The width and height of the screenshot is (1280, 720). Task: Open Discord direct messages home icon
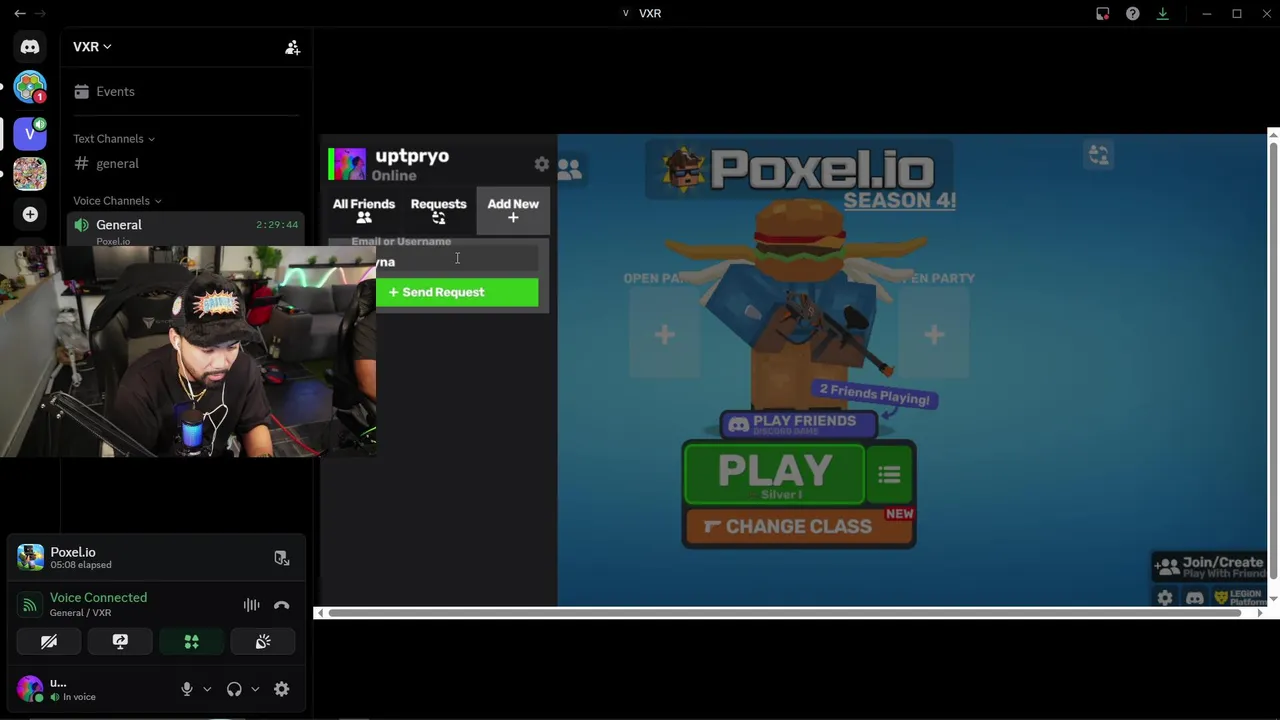(30, 47)
